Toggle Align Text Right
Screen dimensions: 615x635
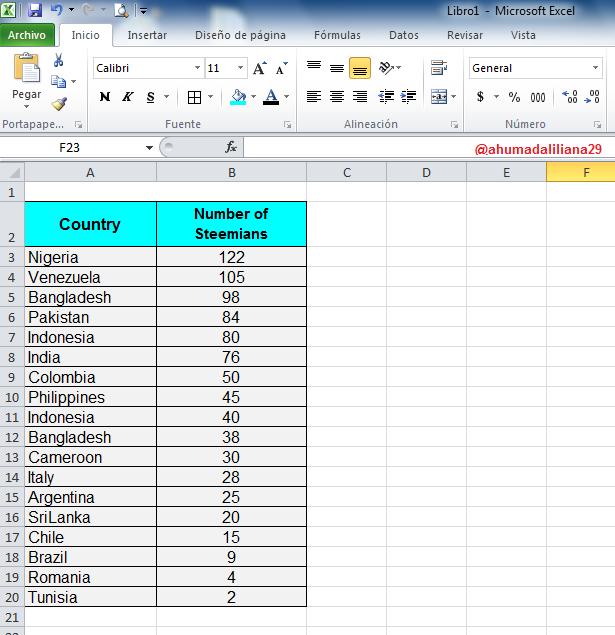pyautogui.click(x=360, y=97)
